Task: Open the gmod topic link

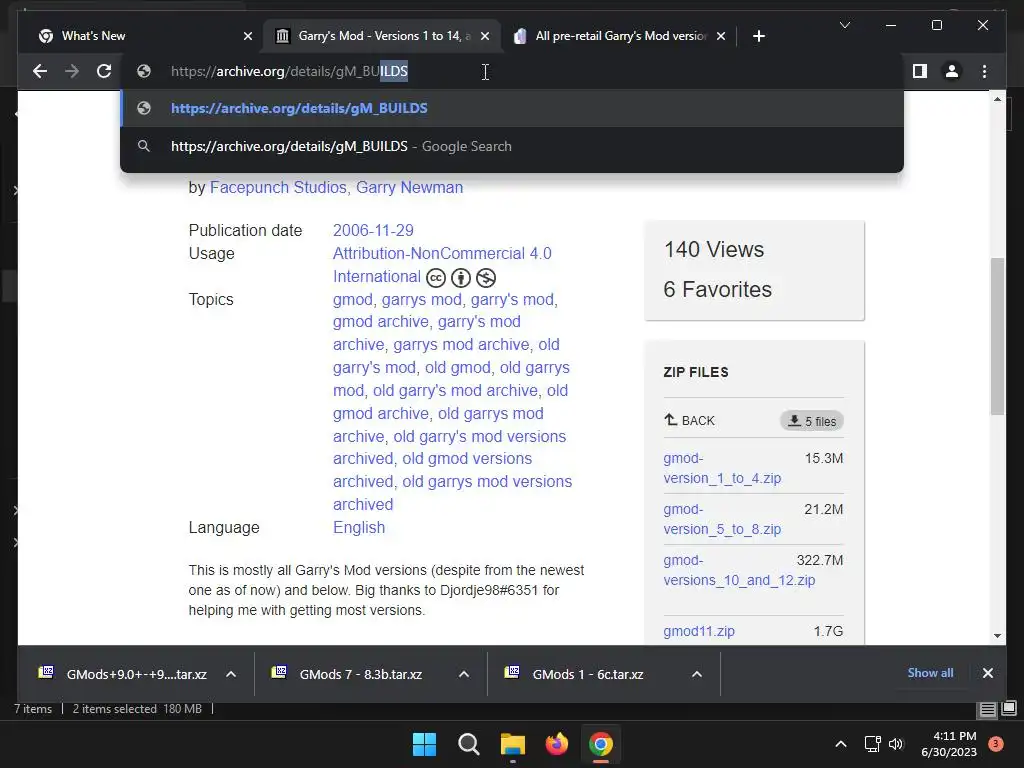Action: click(353, 300)
